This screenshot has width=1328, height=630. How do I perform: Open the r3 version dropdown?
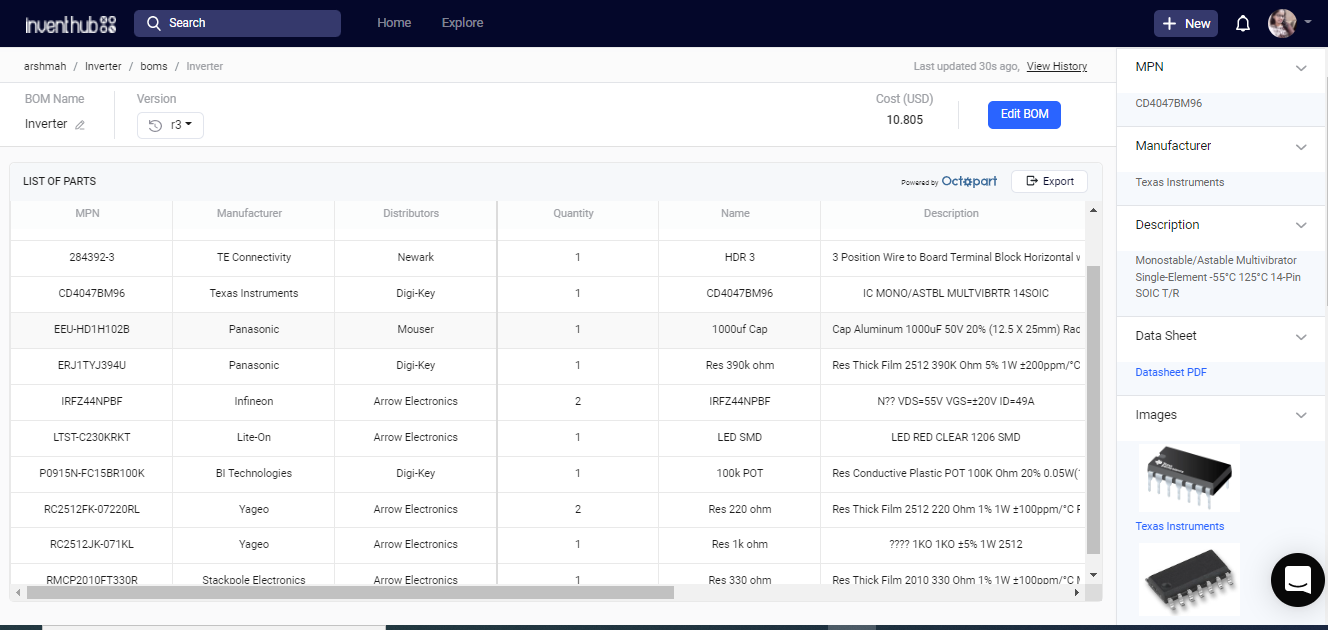click(x=170, y=125)
